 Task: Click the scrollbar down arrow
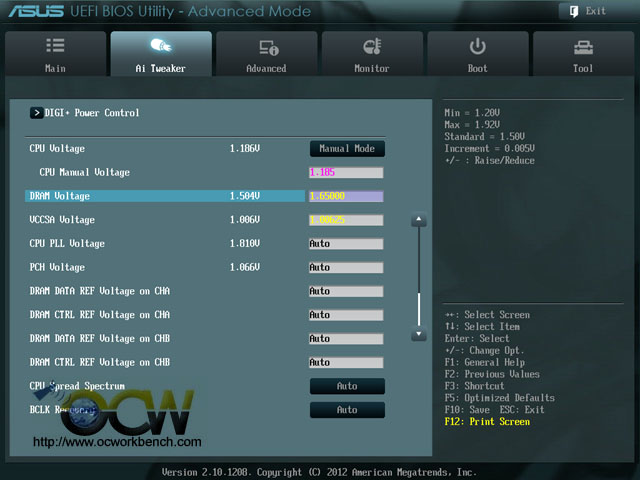point(419,334)
